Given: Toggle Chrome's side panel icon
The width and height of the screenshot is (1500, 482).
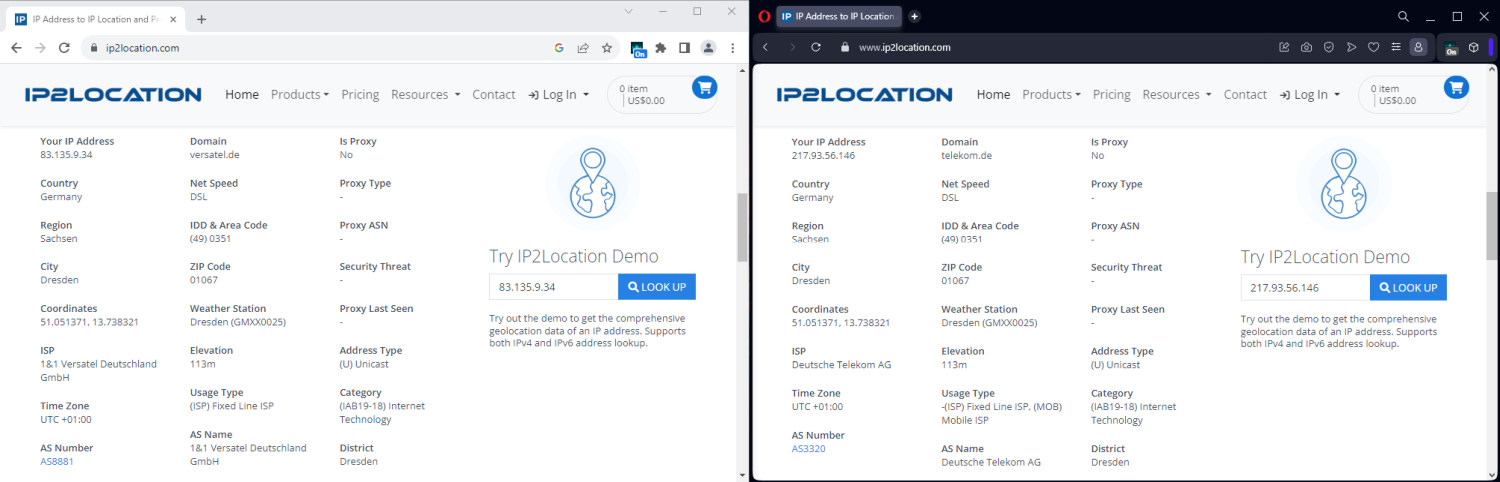Looking at the screenshot, I should pos(684,47).
